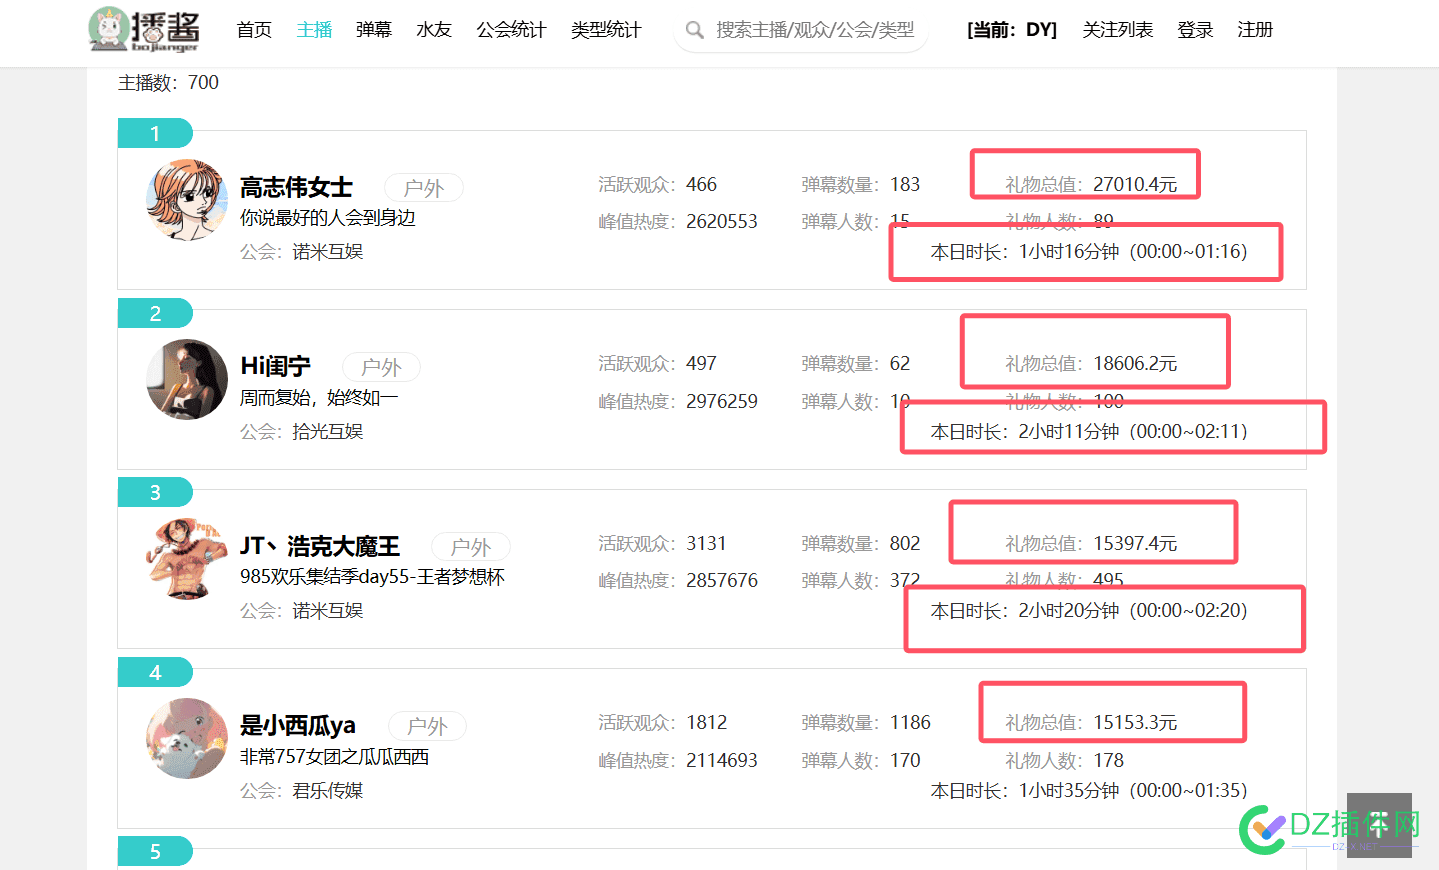Image resolution: width=1439 pixels, height=870 pixels.
Task: Click 弹幕人数: 170
Action: [861, 761]
